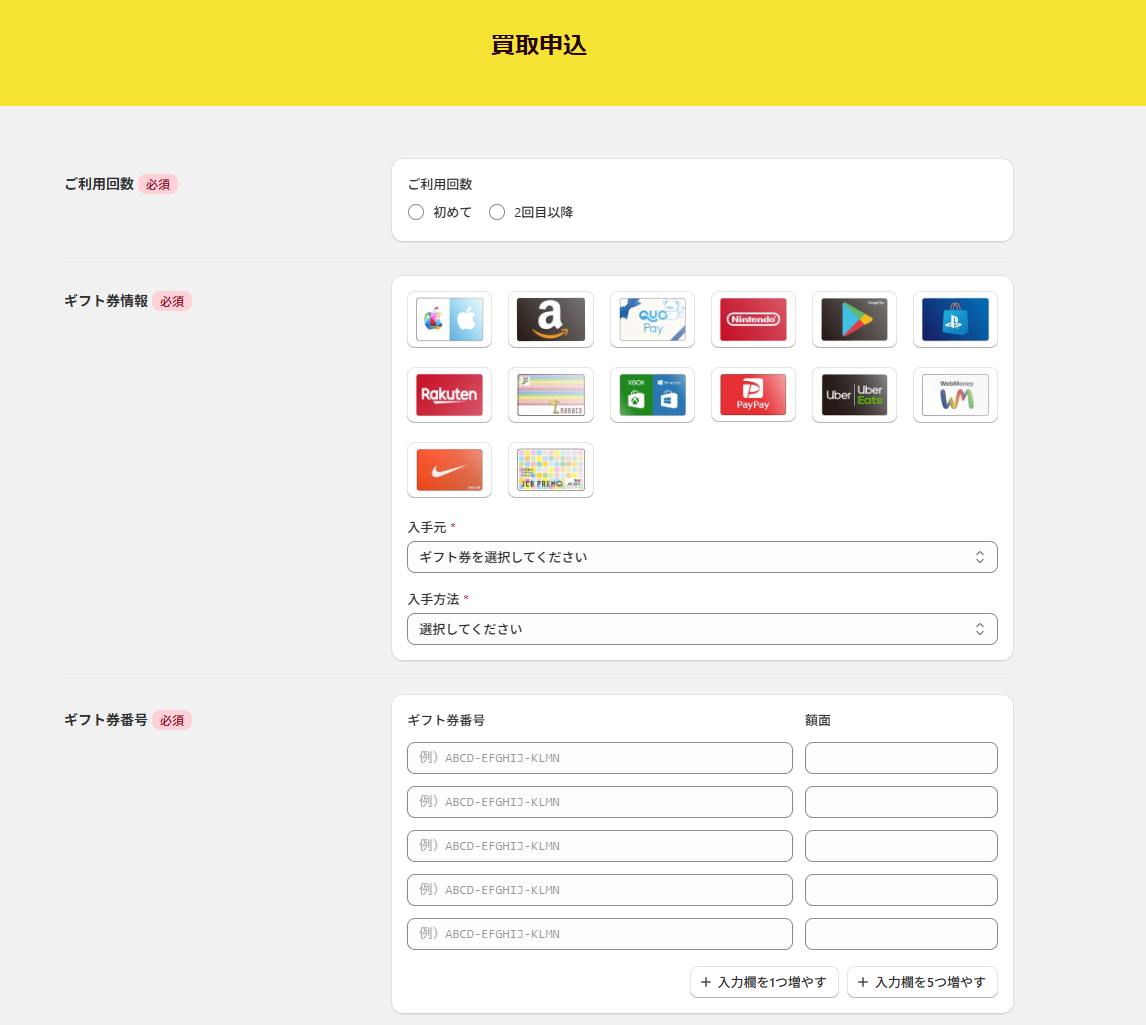Pick the QUO Pay card
This screenshot has height=1025, width=1146.
pos(652,319)
